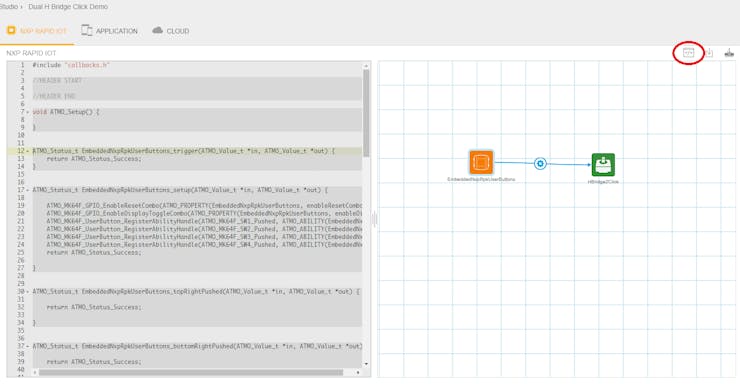
Task: Click line 32 return ATMO_Status_Success
Action: [x=94, y=307]
